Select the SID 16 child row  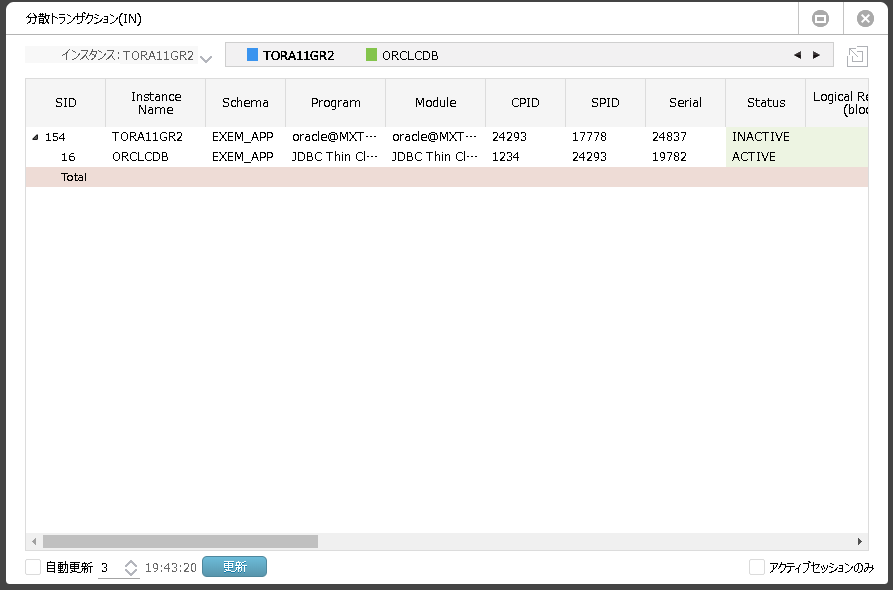(x=447, y=157)
